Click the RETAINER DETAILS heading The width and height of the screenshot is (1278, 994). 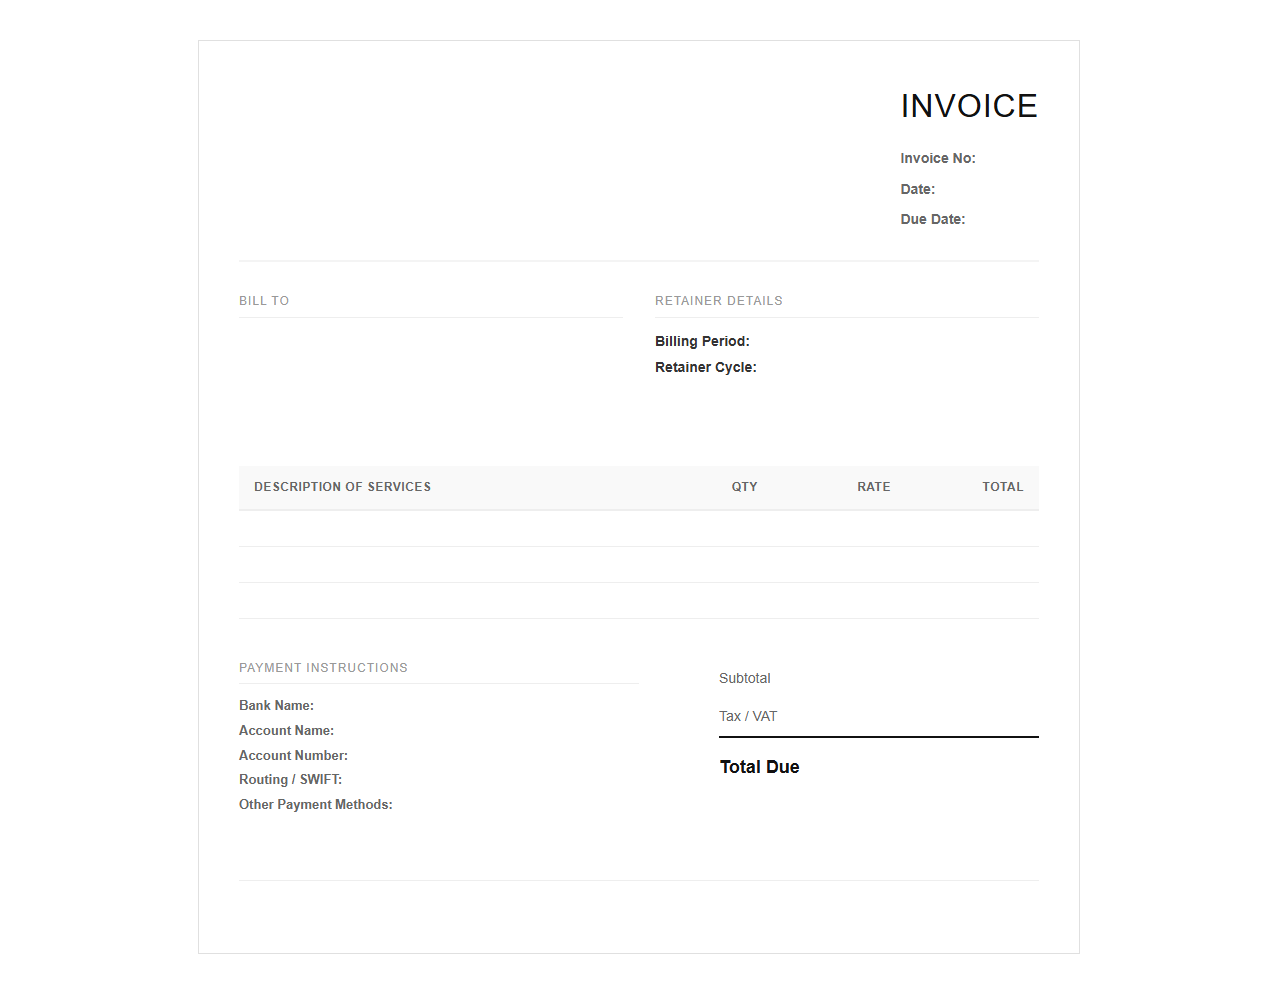pyautogui.click(x=719, y=301)
